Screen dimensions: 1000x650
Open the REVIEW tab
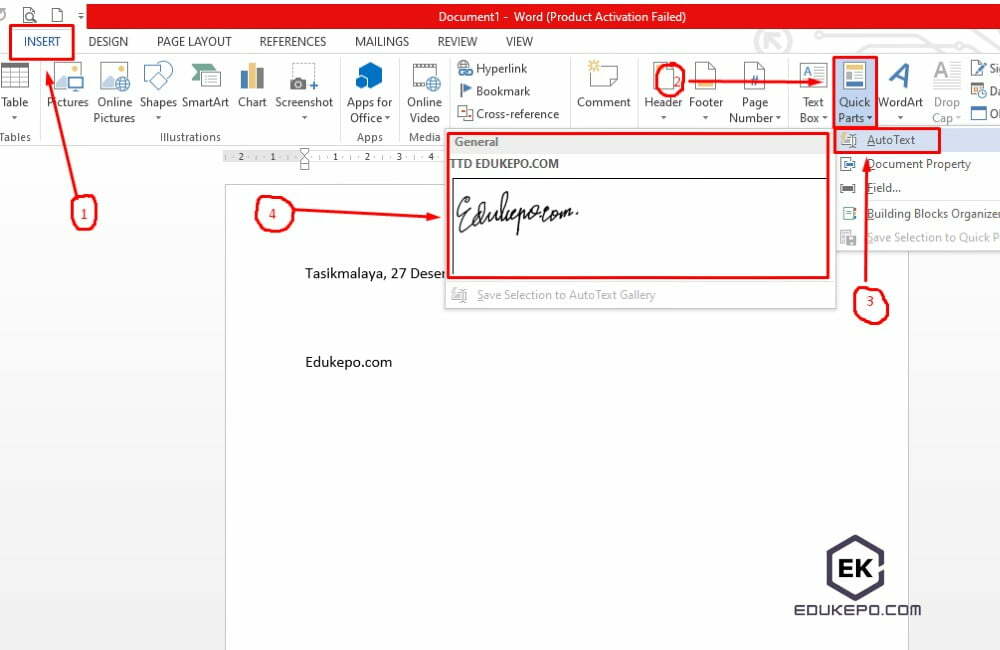pyautogui.click(x=456, y=41)
